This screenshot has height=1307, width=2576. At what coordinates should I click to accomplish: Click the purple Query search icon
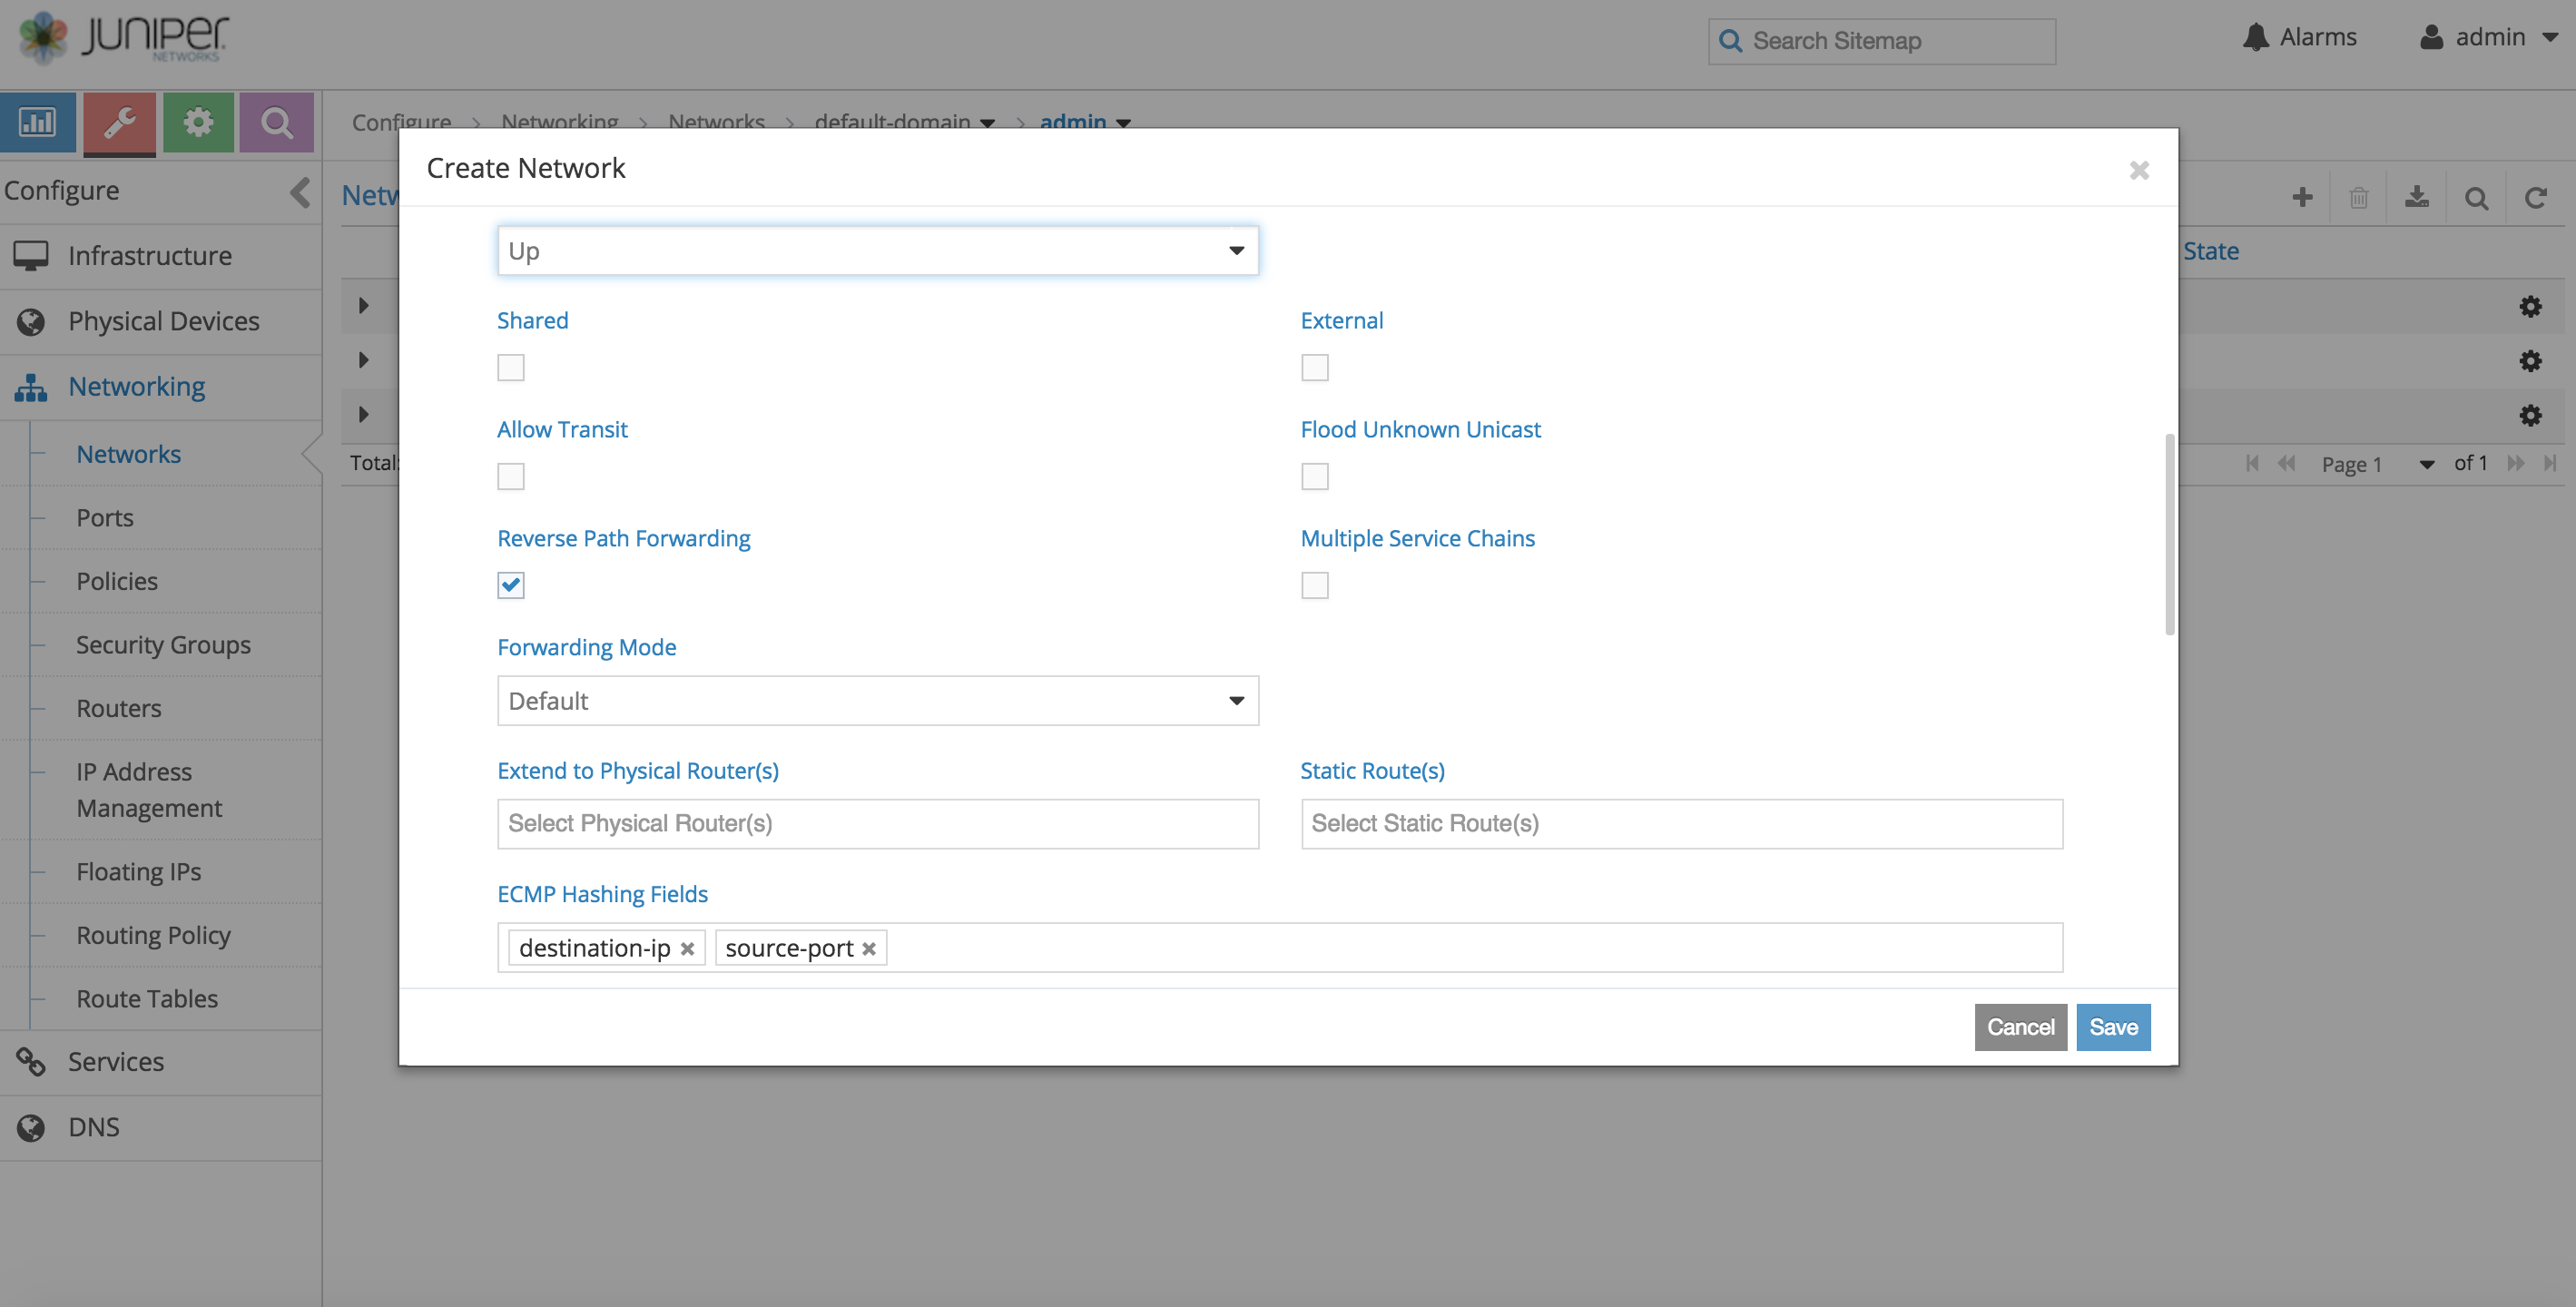(277, 122)
